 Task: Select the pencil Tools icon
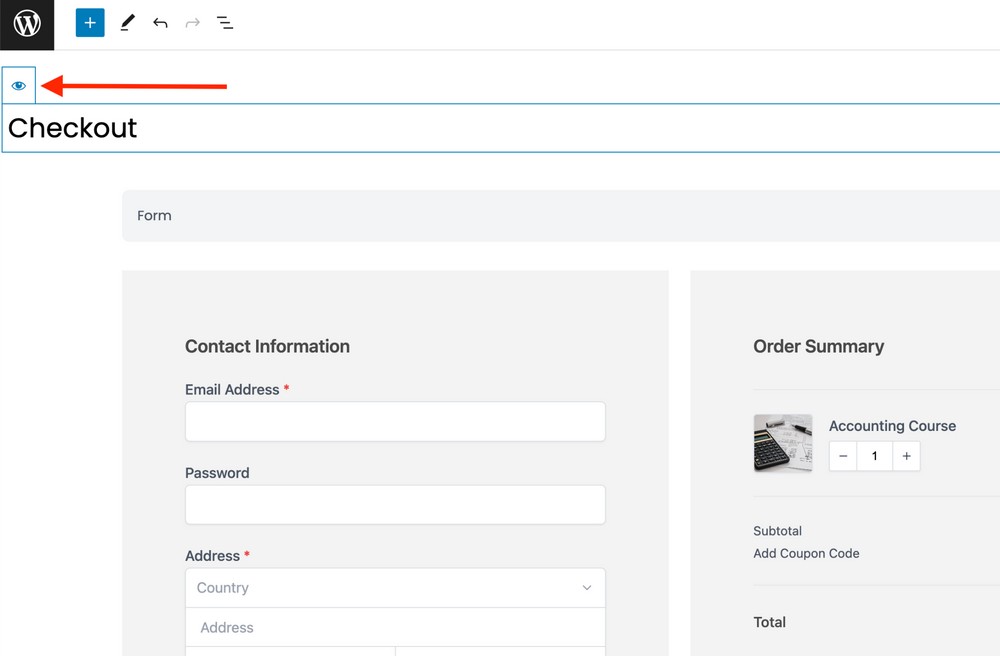click(x=127, y=22)
